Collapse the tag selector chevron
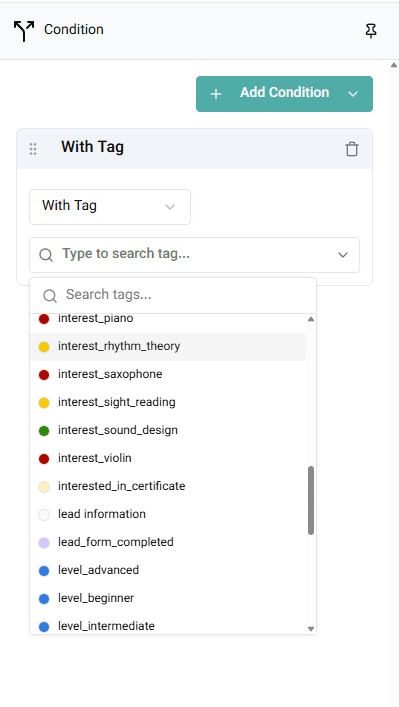Viewport: 399px width, 707px height. (343, 255)
